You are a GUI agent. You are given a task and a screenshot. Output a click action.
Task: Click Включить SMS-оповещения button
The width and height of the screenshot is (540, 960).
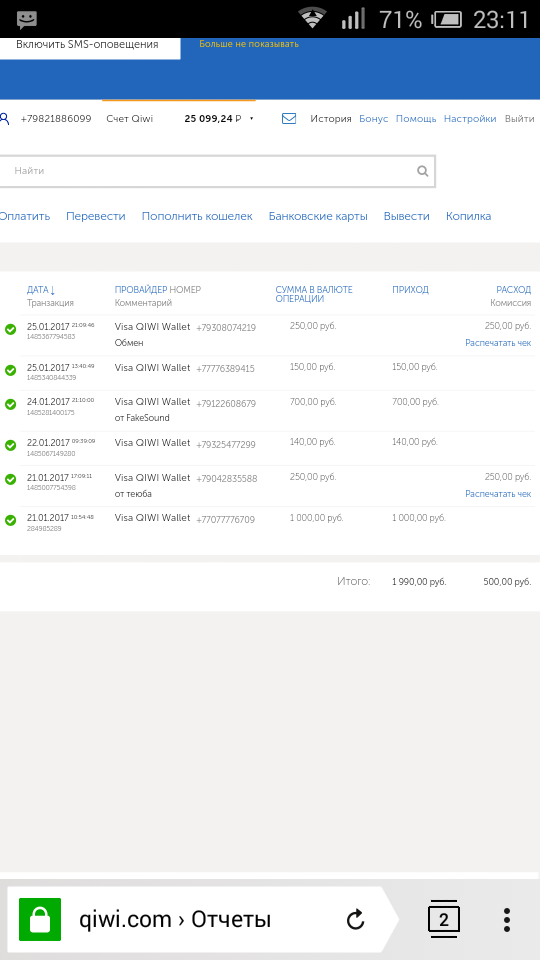point(87,45)
